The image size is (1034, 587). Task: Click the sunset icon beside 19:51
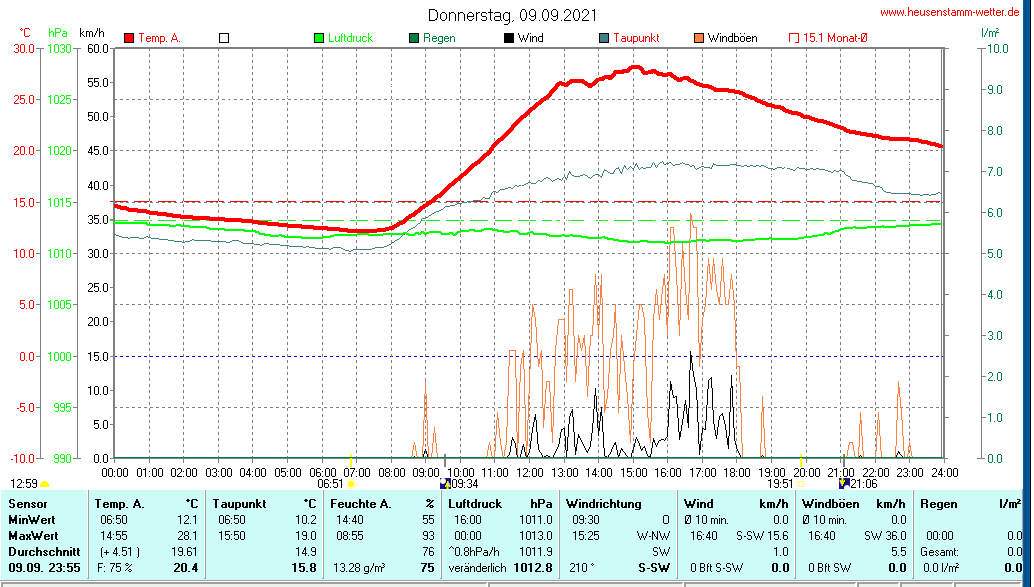pyautogui.click(x=801, y=484)
